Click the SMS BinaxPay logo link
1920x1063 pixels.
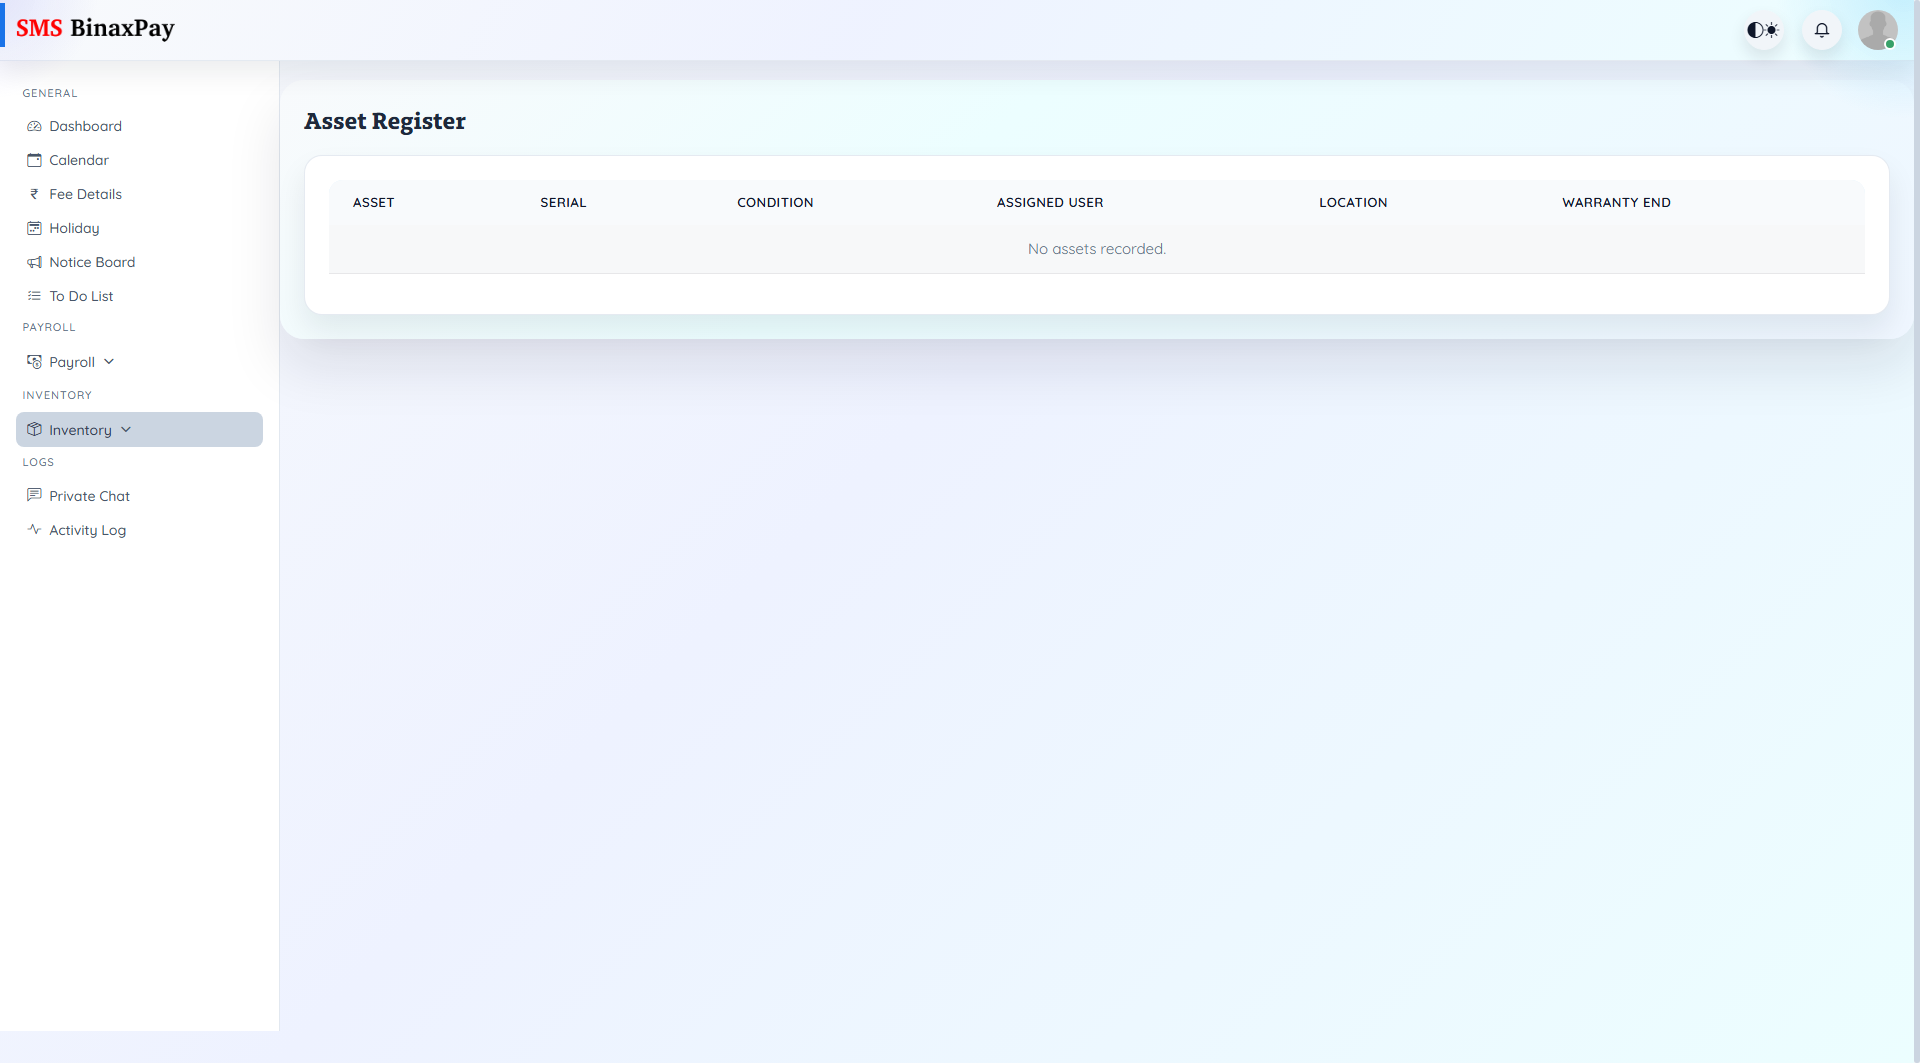pyautogui.click(x=96, y=28)
